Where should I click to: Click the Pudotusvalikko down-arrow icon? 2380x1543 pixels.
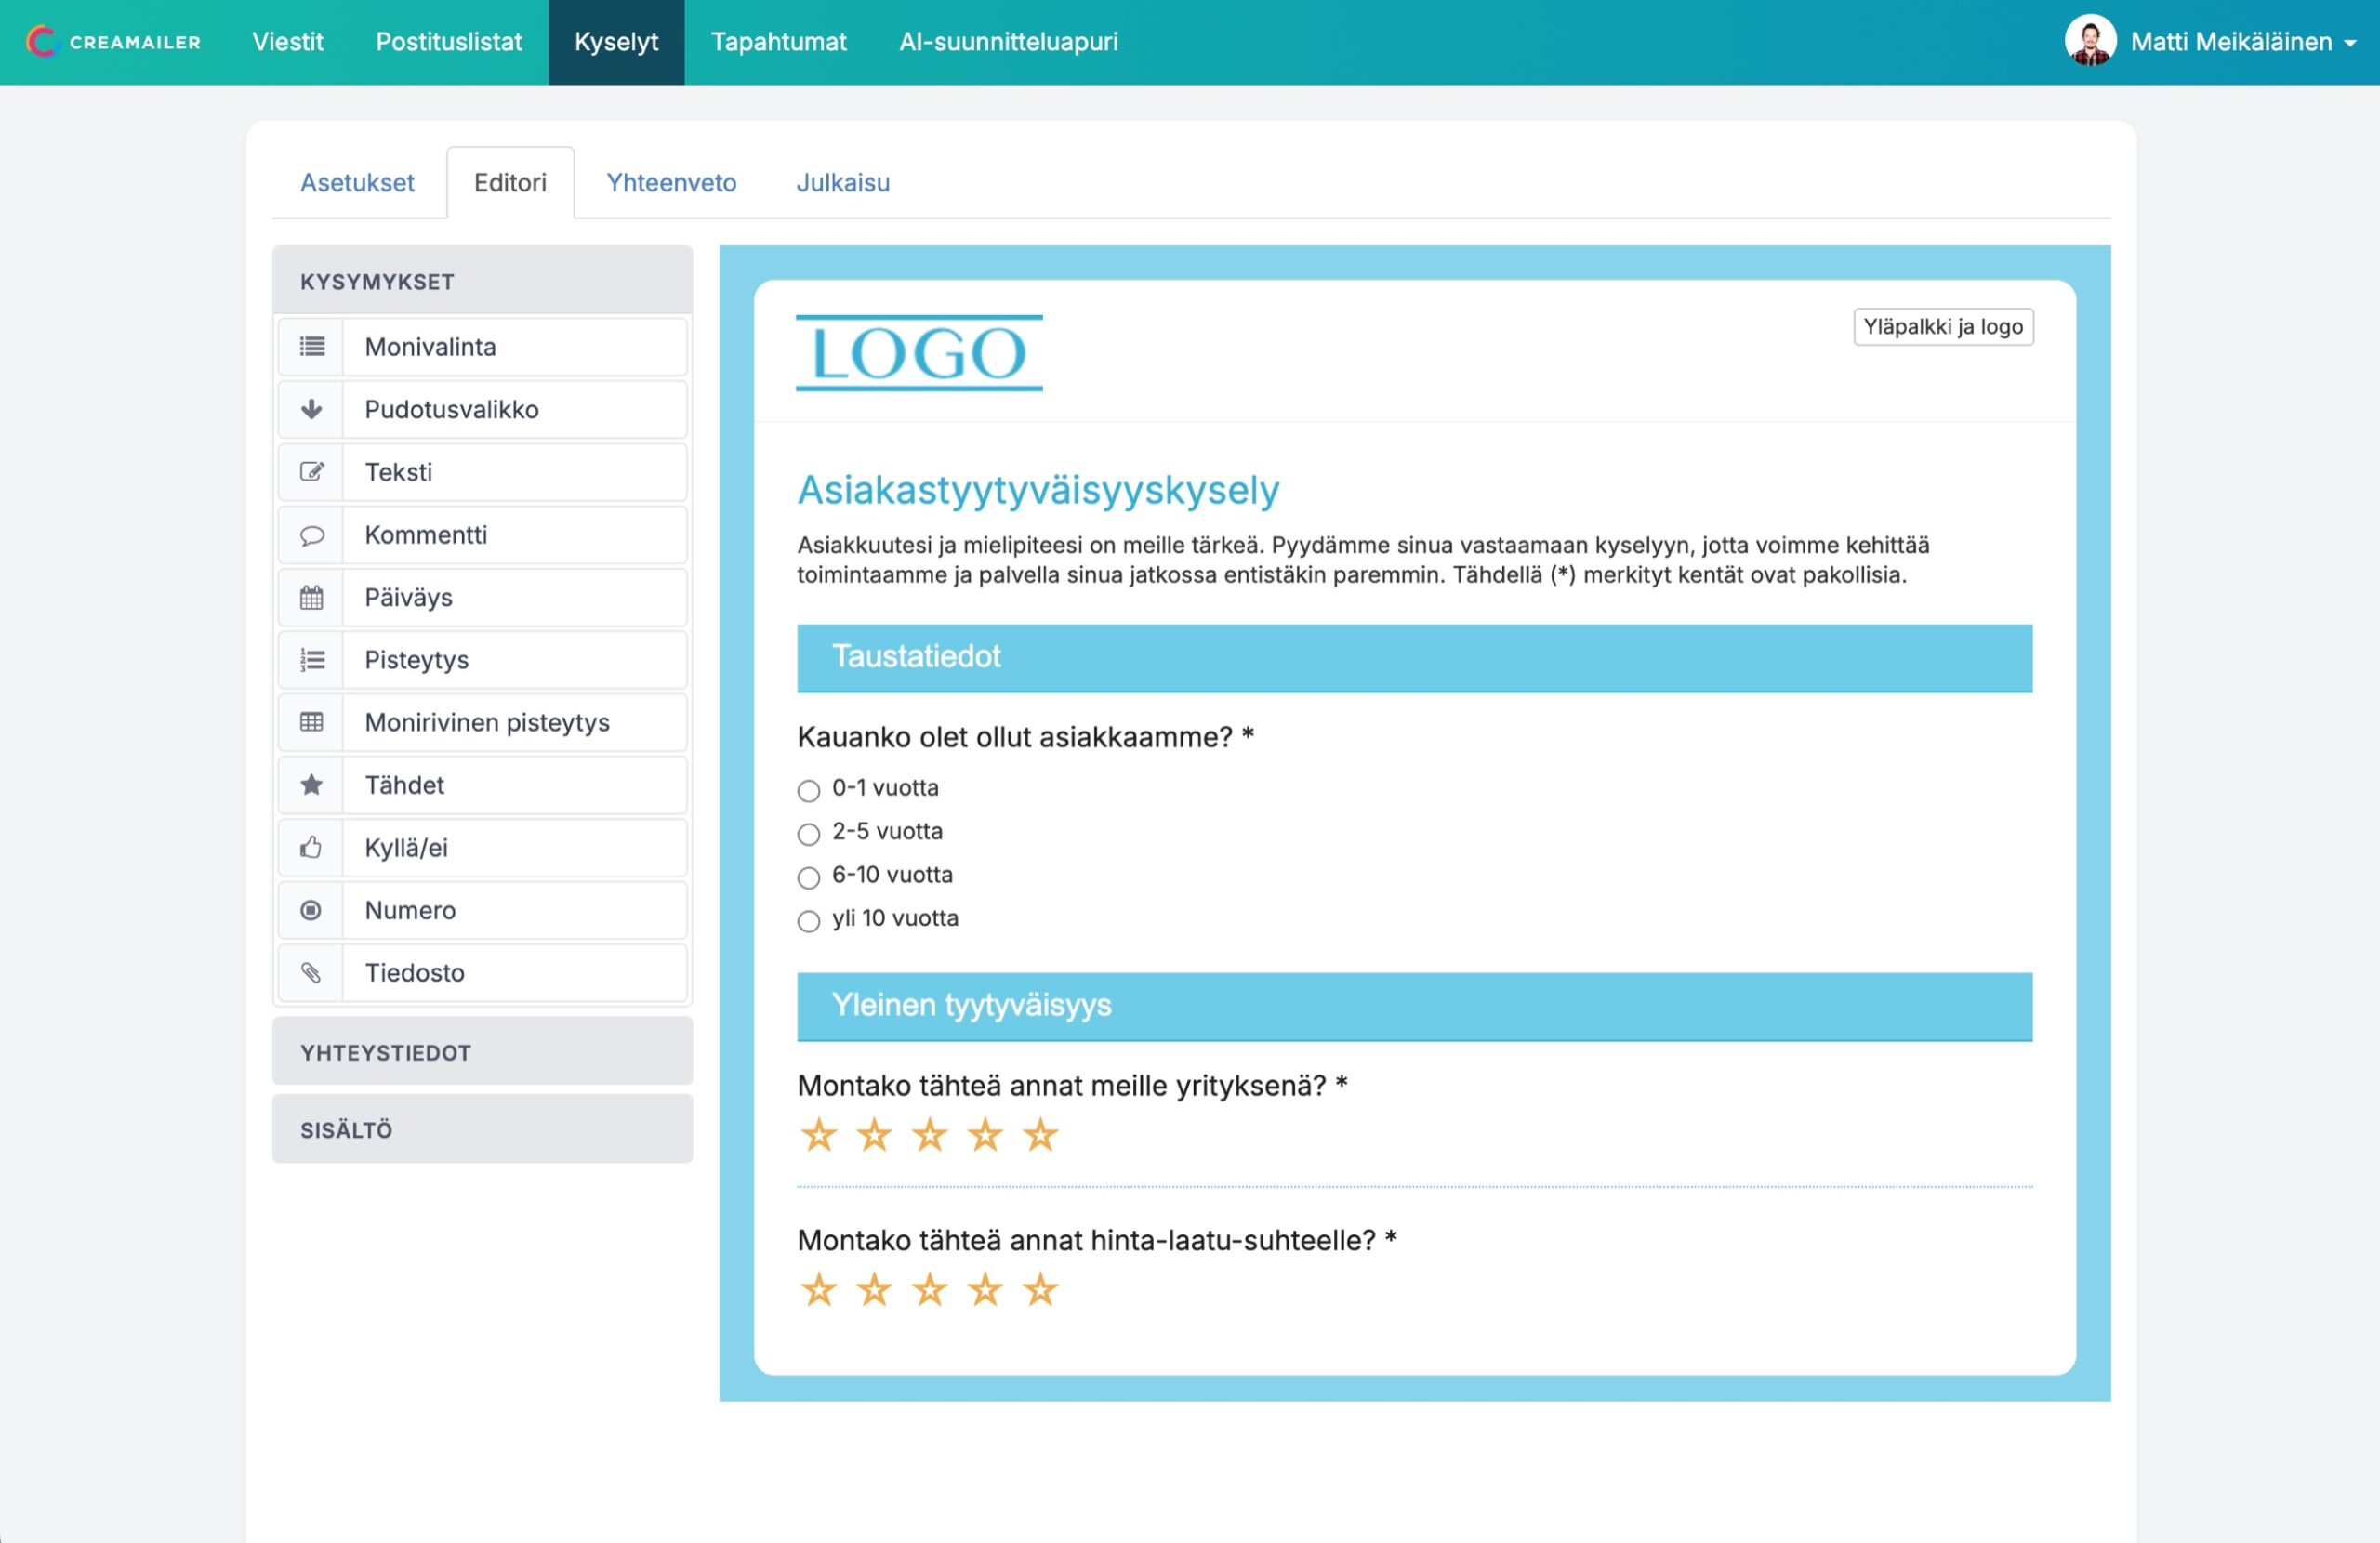tap(311, 409)
